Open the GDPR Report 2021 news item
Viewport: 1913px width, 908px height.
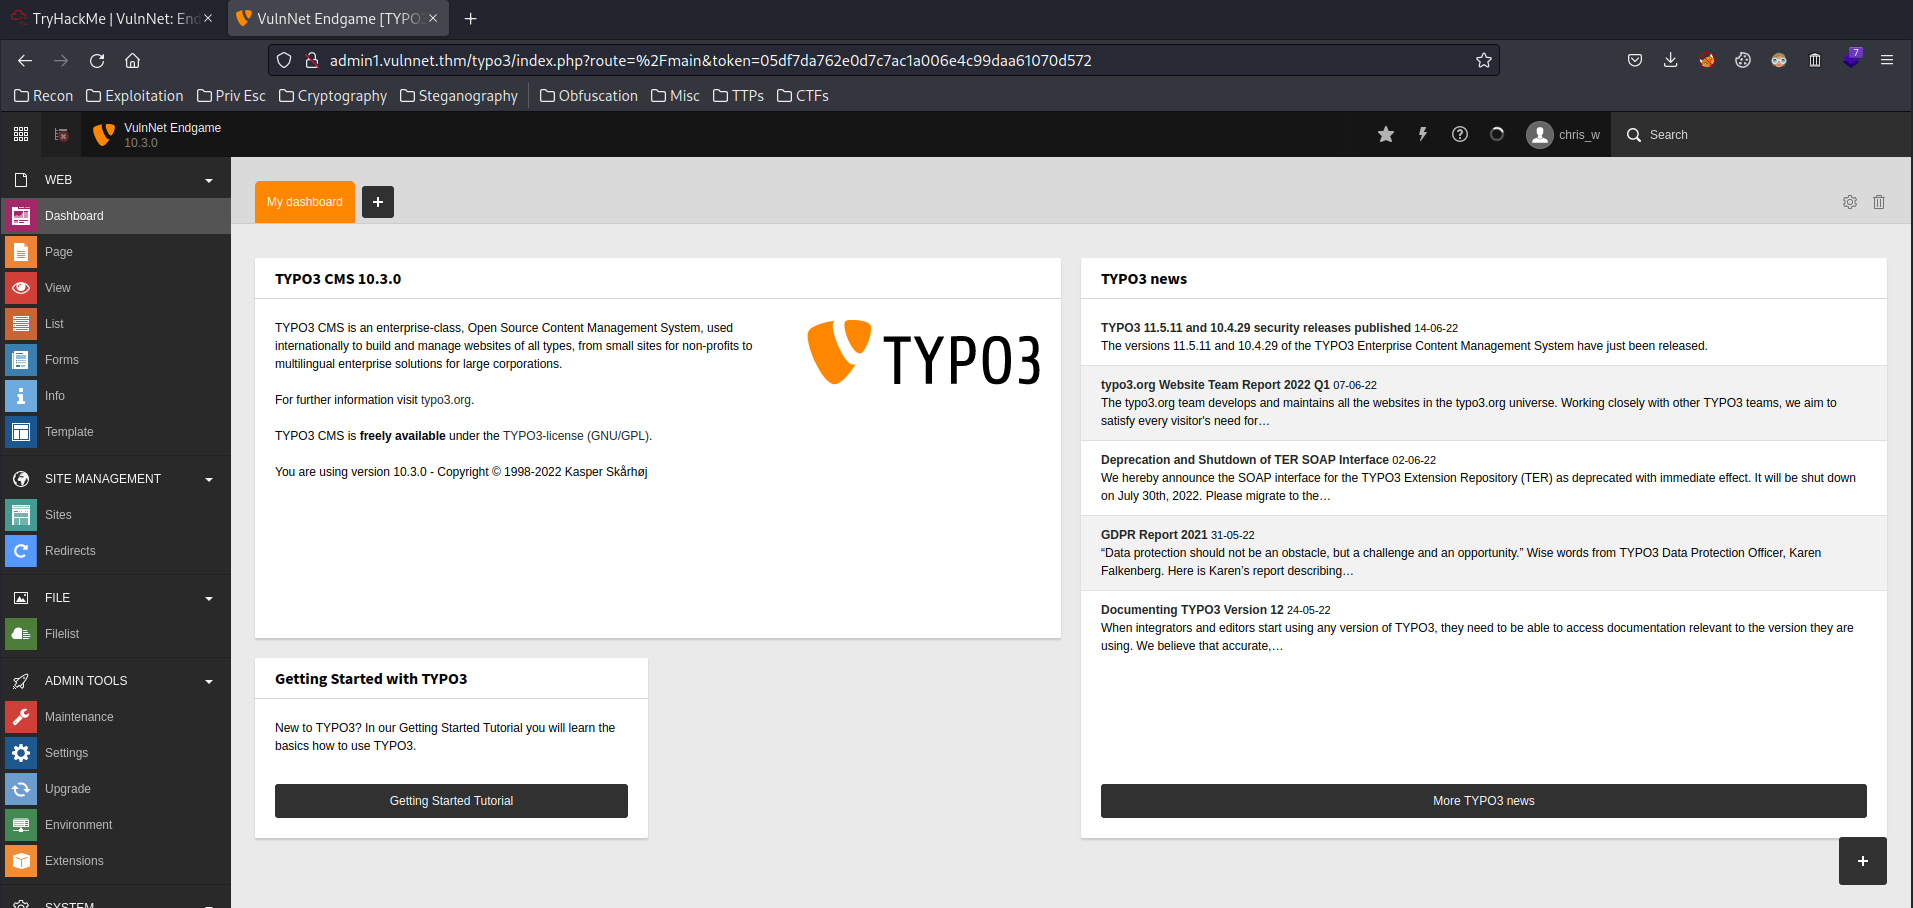point(1154,535)
